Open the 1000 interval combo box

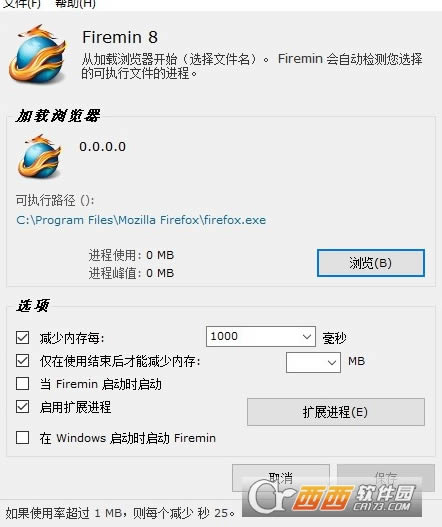[x=260, y=336]
